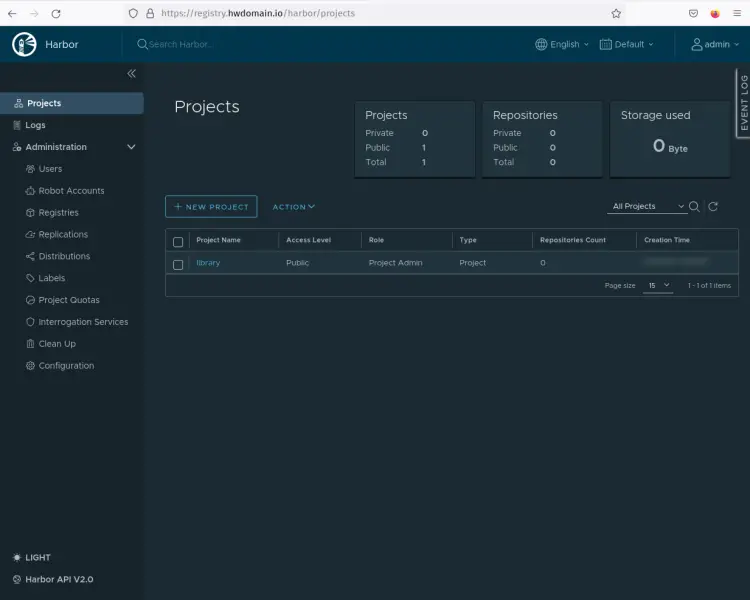Click the search magnifier icon above table

694,207
